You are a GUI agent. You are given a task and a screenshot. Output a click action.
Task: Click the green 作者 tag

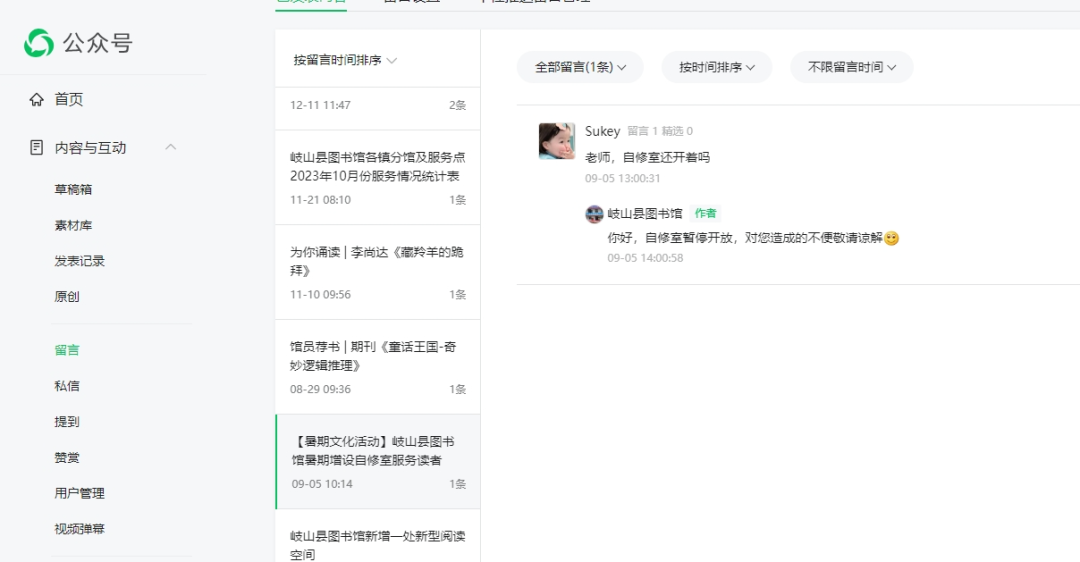click(705, 214)
